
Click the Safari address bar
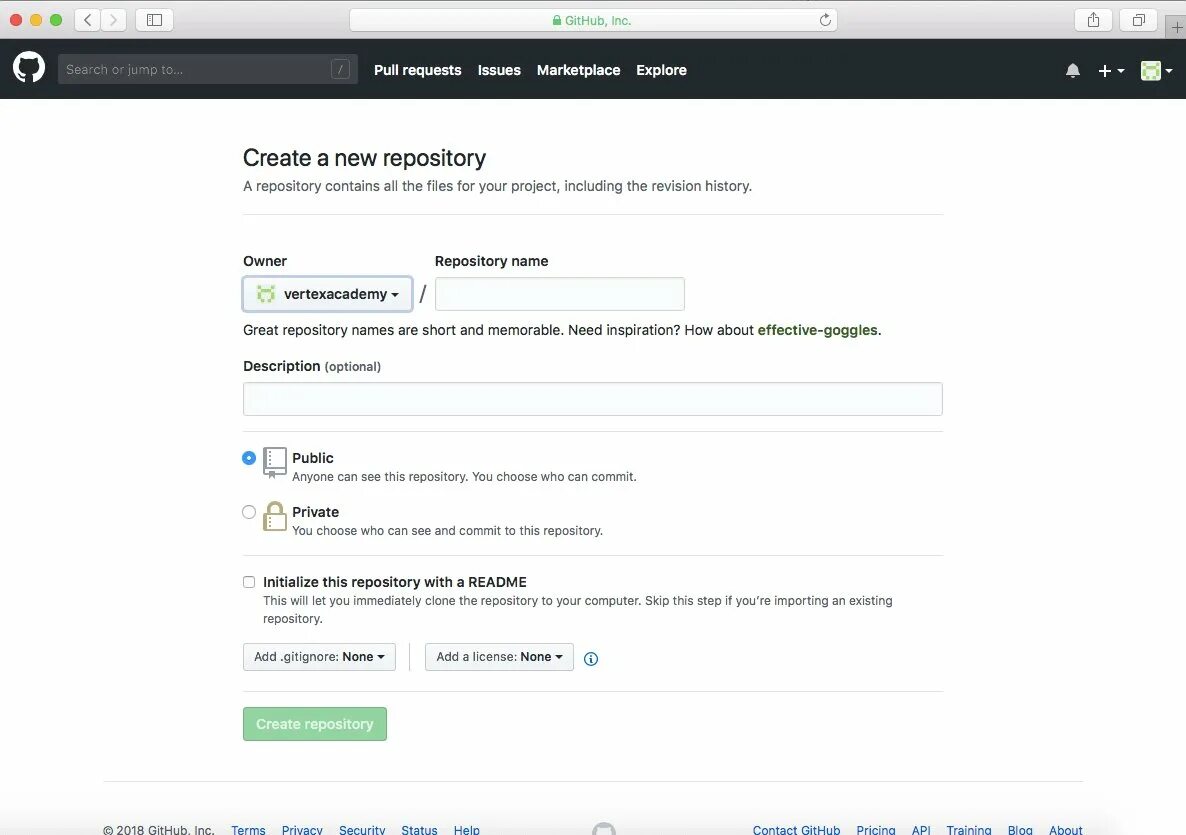click(593, 20)
